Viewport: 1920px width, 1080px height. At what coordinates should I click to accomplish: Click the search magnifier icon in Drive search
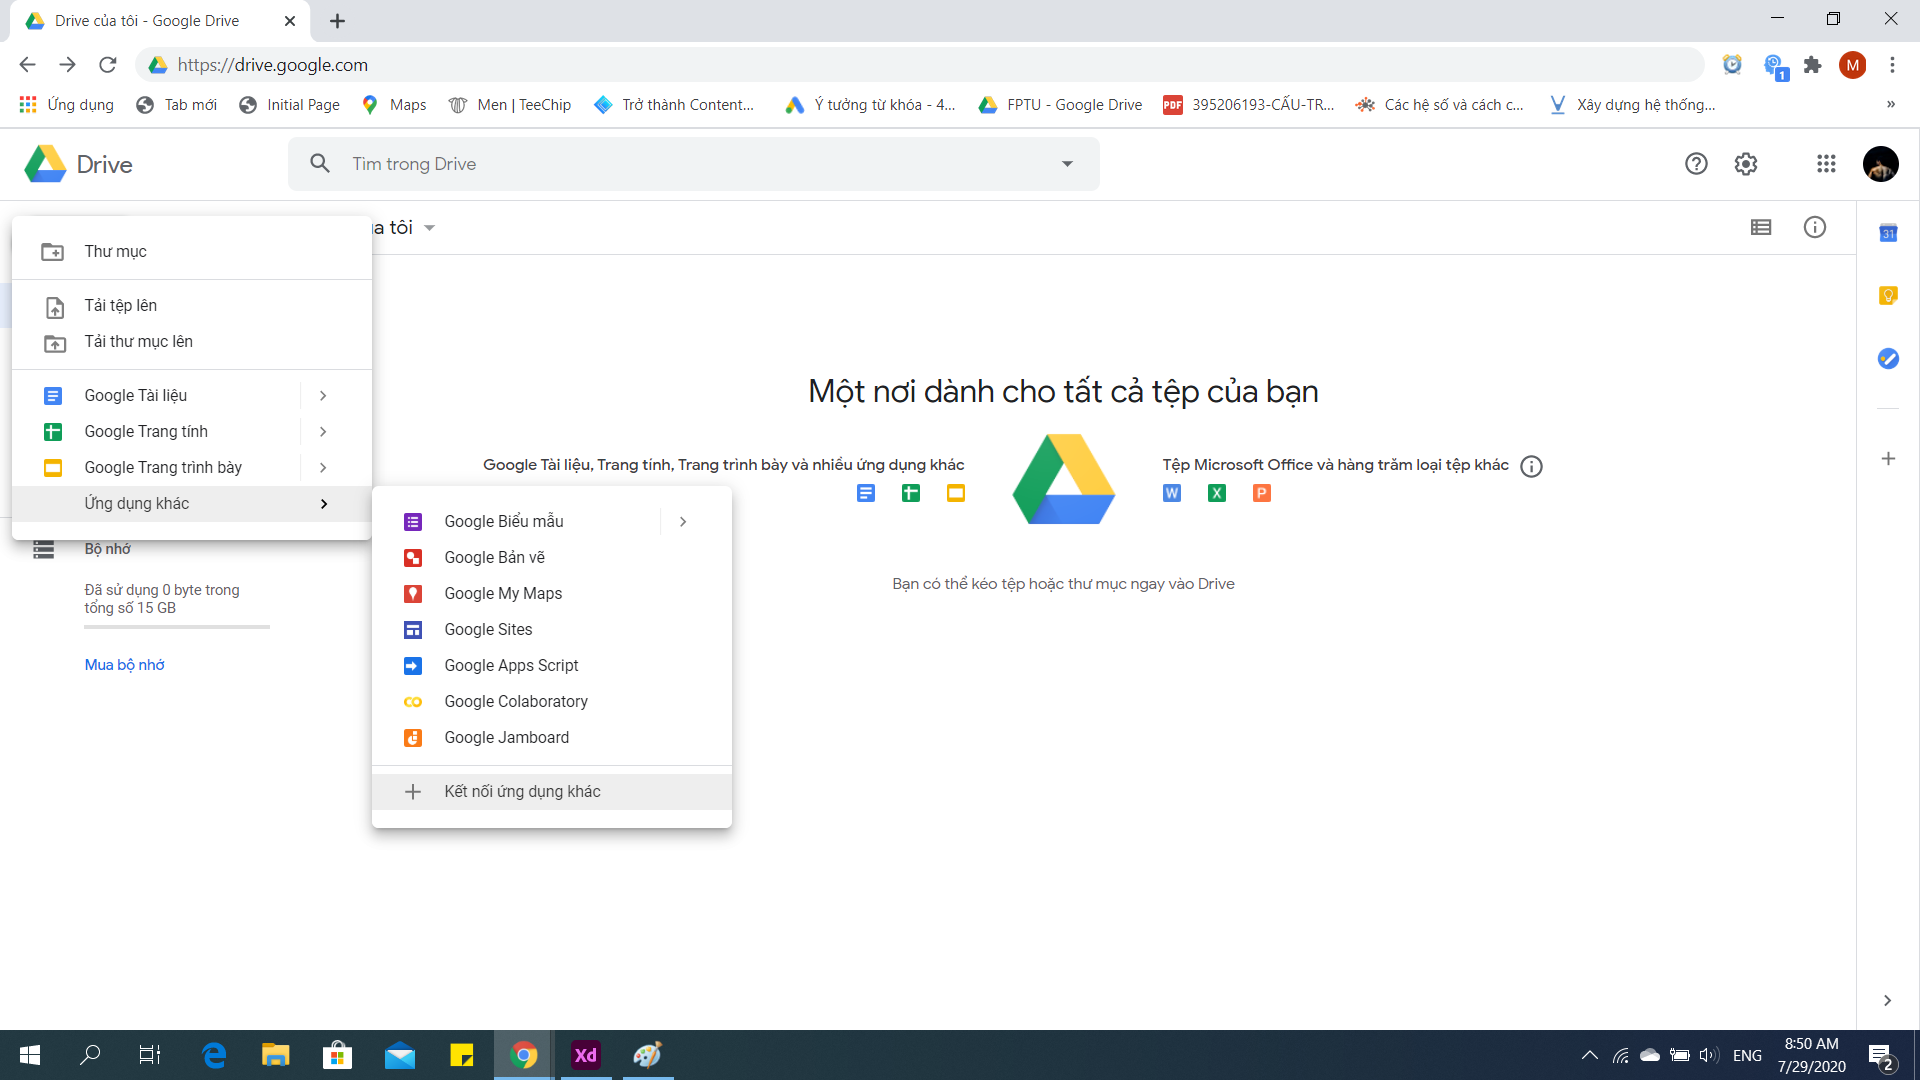(320, 163)
